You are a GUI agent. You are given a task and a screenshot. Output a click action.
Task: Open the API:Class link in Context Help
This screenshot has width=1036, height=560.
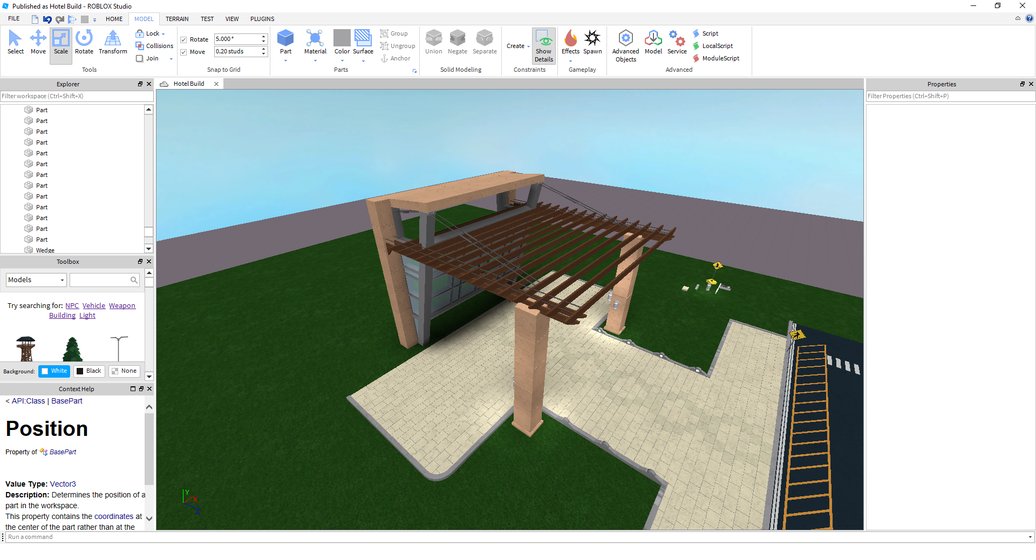coord(28,401)
